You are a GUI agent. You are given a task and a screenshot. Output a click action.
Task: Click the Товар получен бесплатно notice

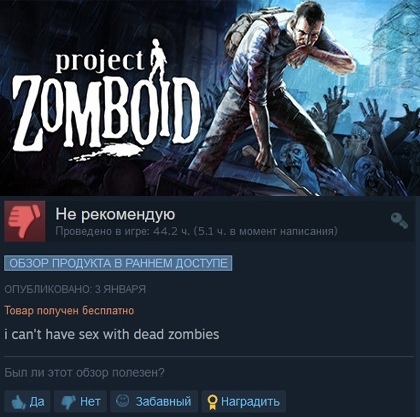[x=69, y=311]
